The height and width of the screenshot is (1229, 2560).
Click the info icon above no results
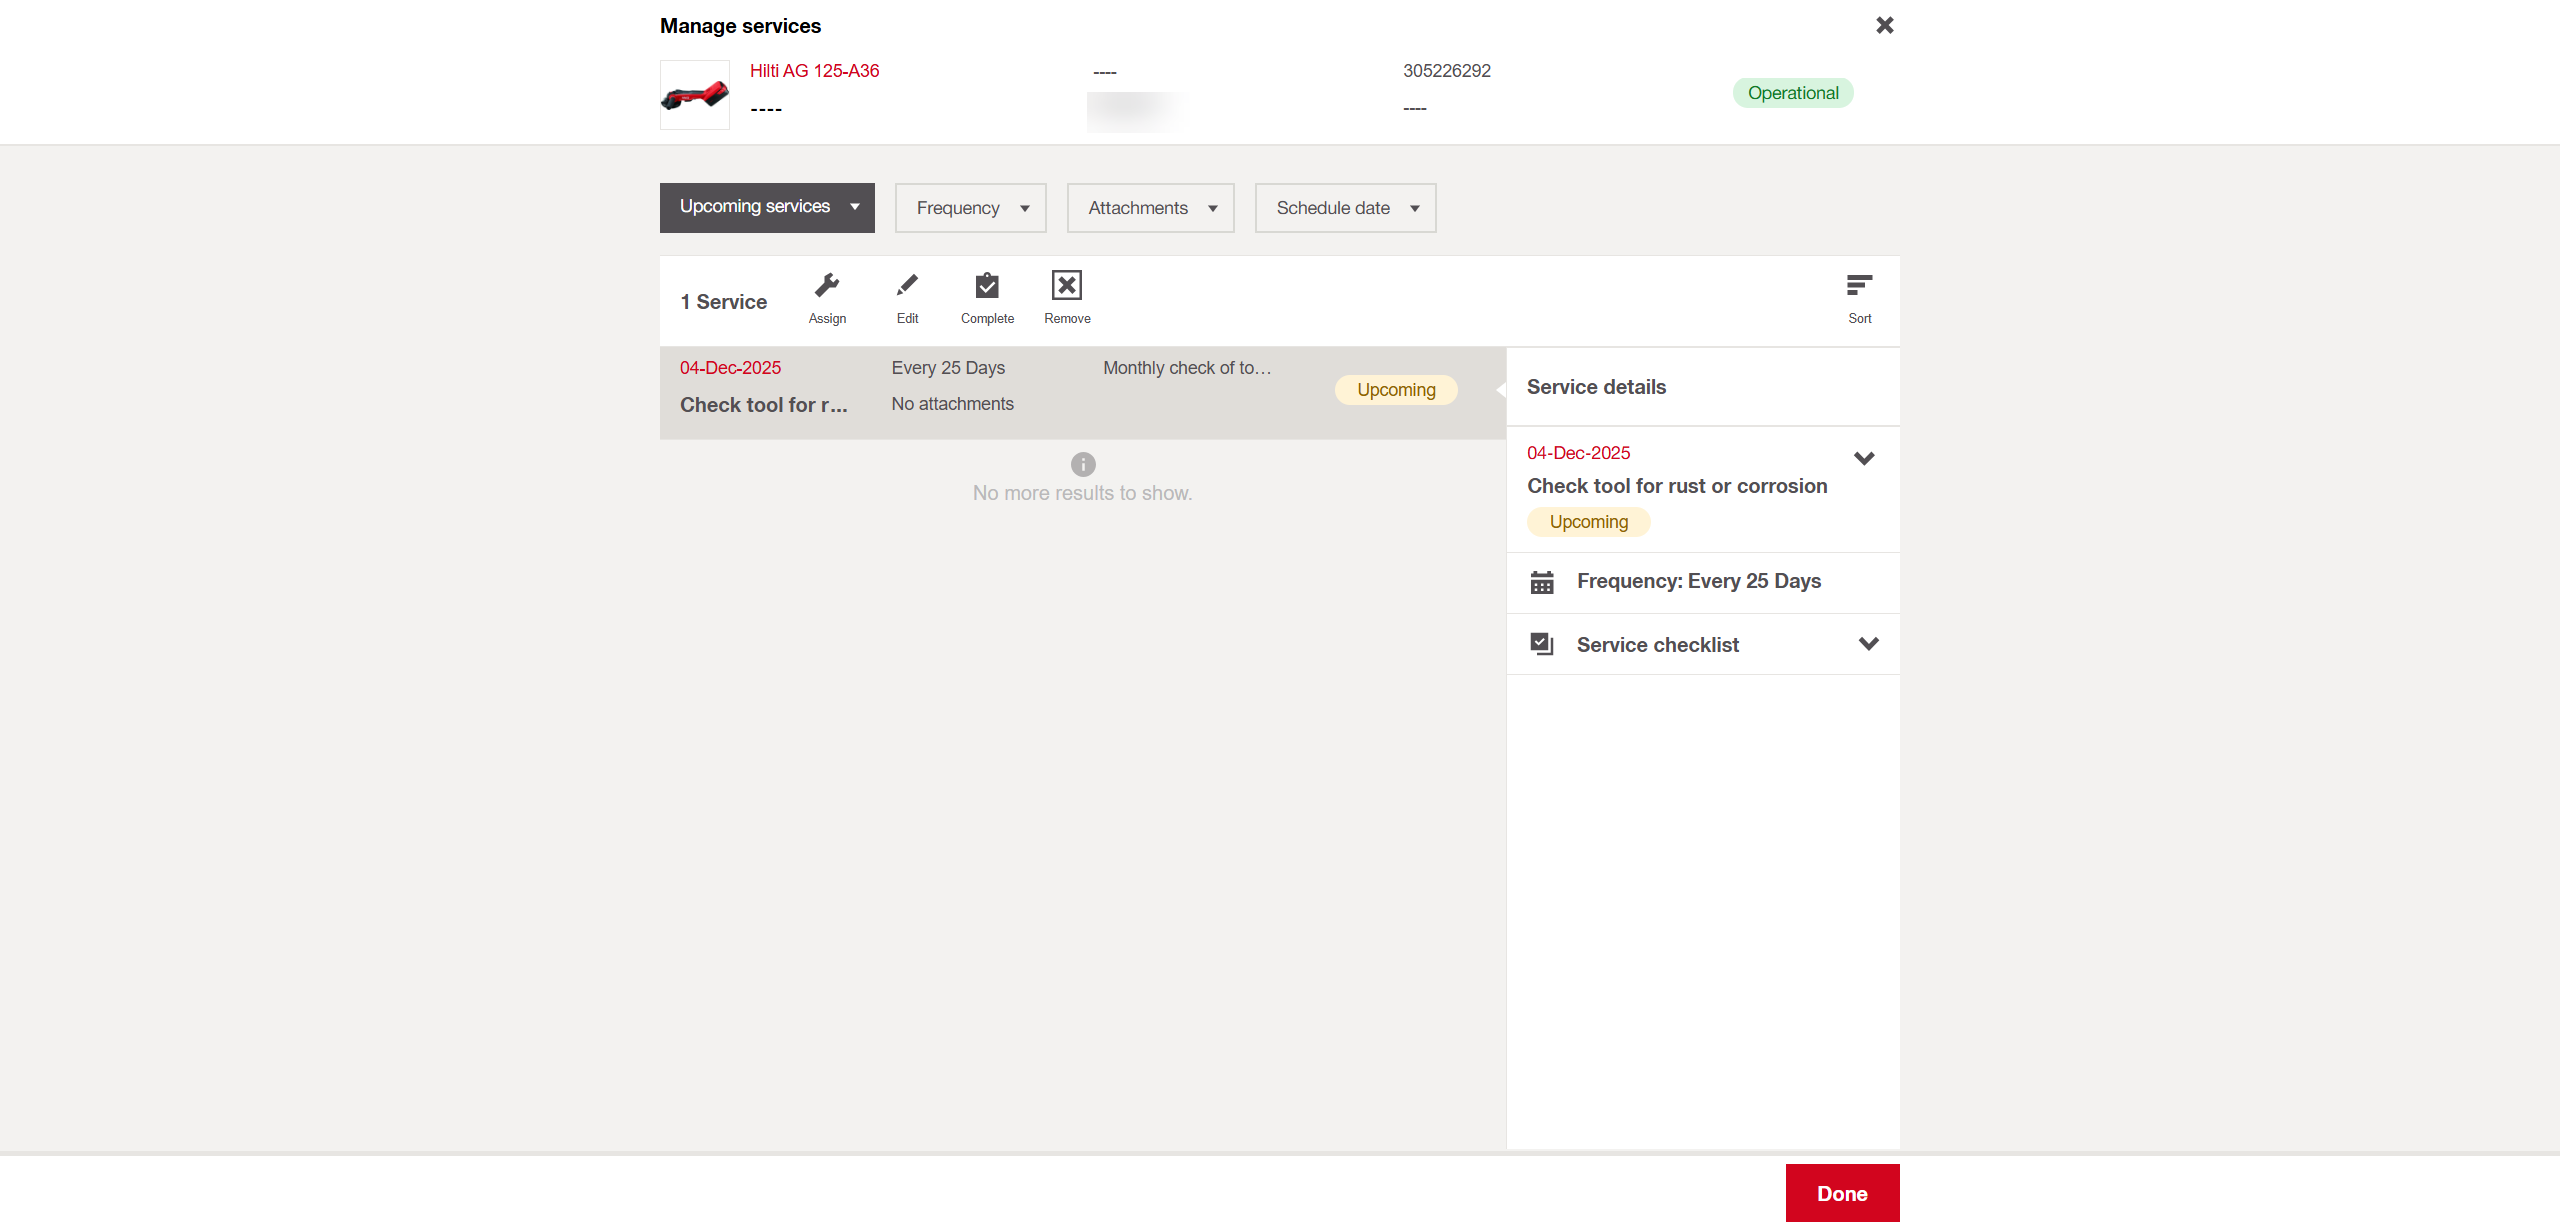point(1083,464)
